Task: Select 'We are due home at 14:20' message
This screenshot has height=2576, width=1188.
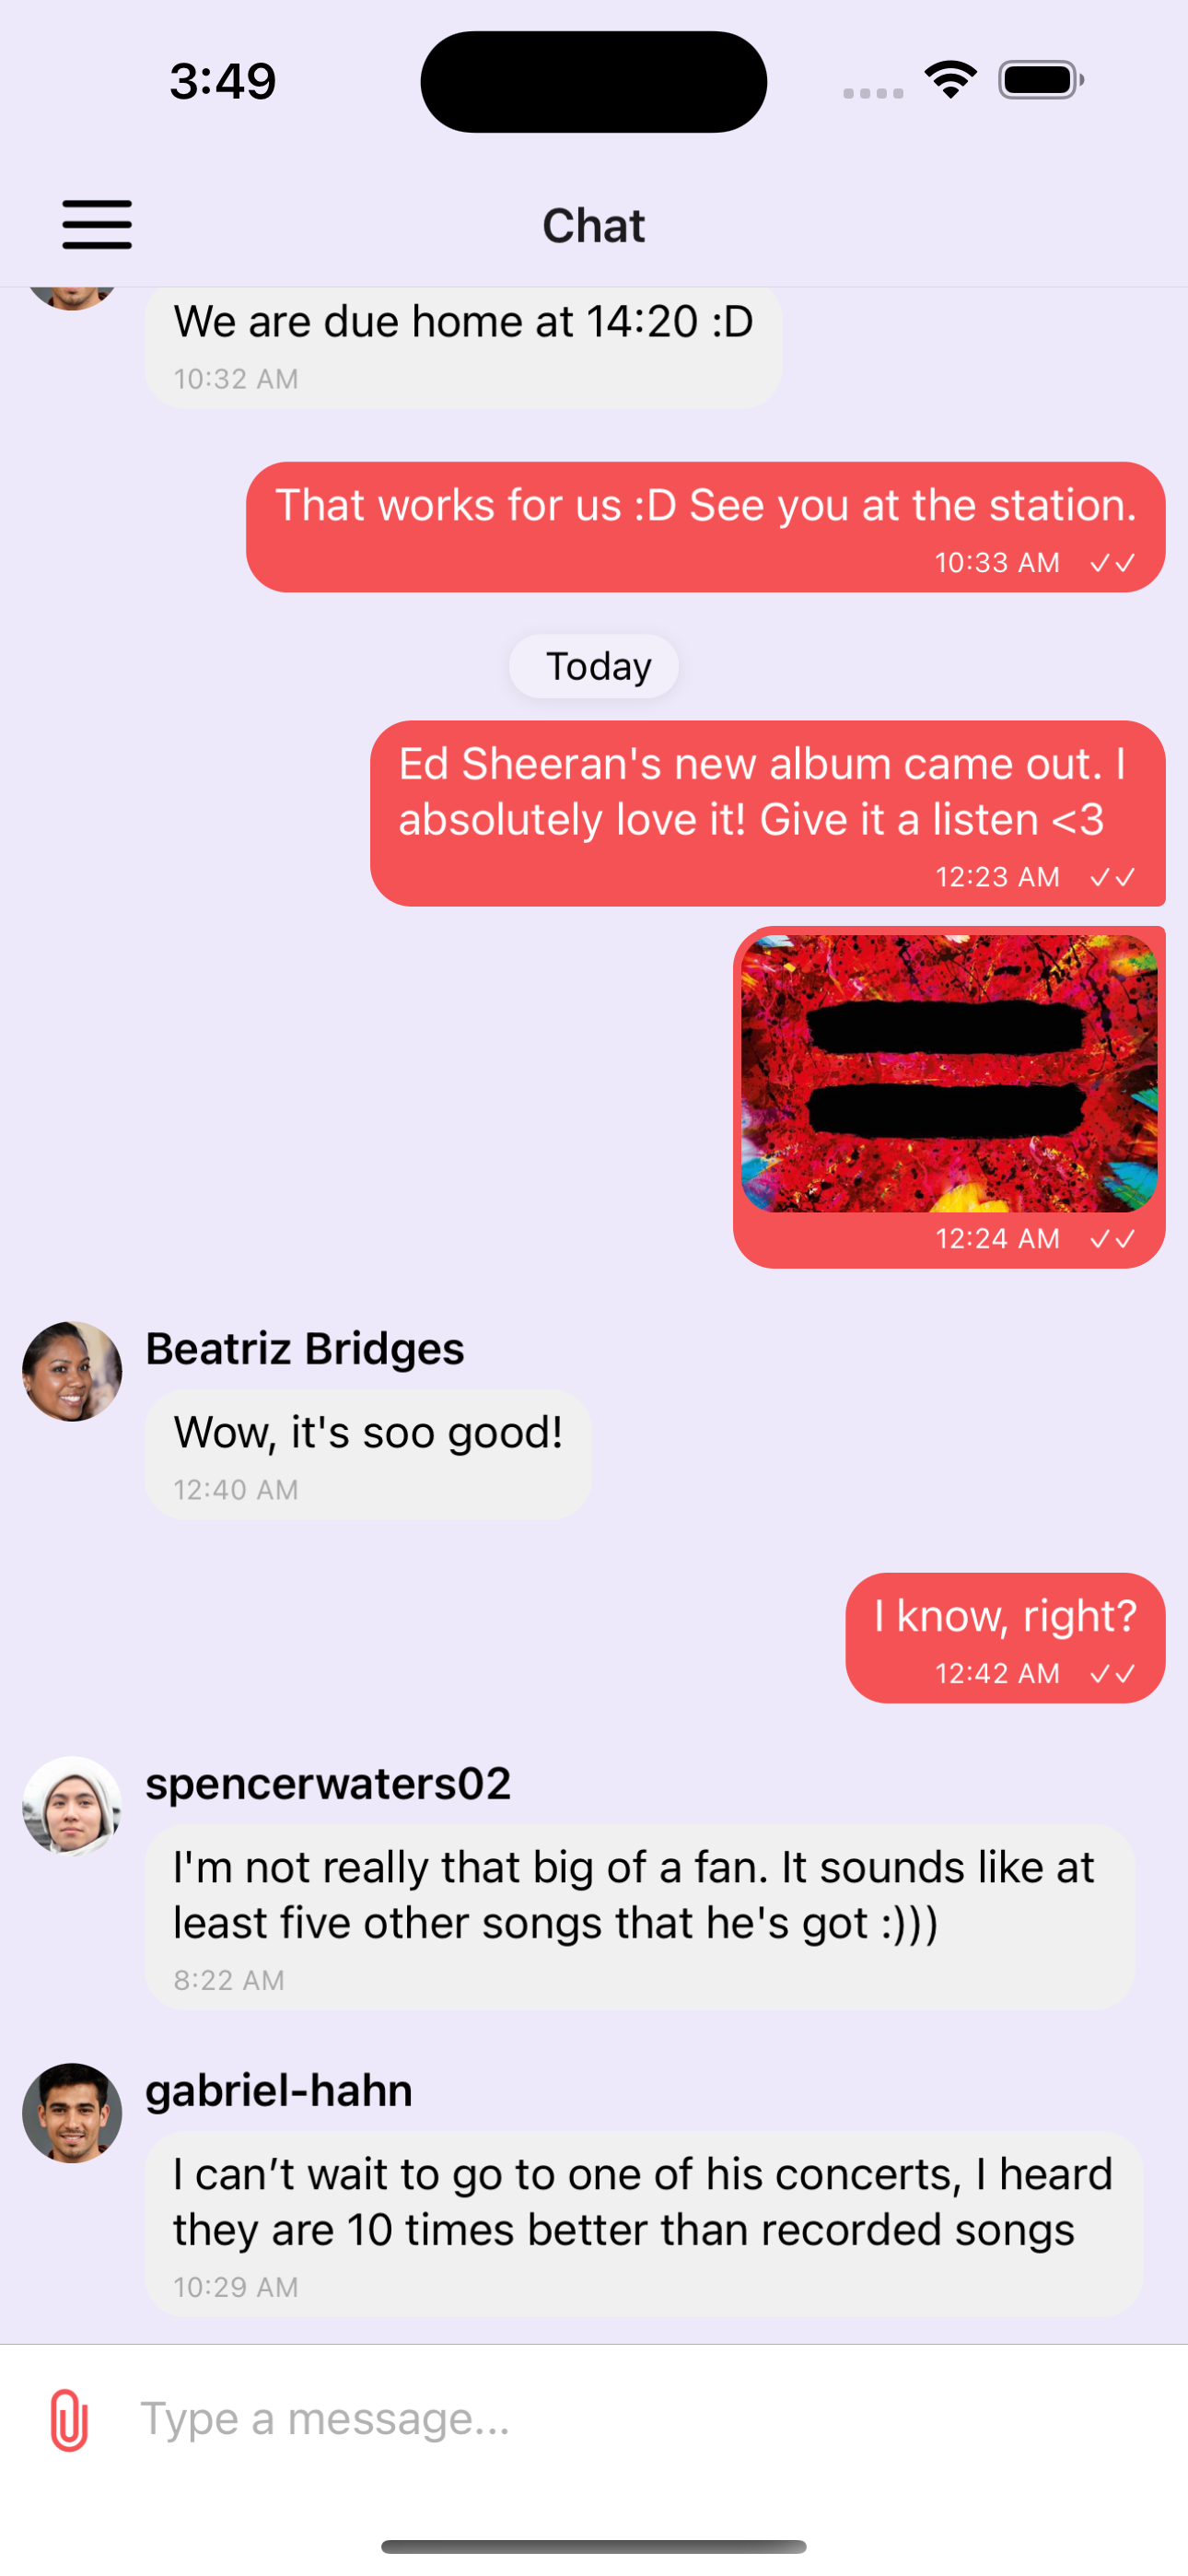Action: click(464, 347)
